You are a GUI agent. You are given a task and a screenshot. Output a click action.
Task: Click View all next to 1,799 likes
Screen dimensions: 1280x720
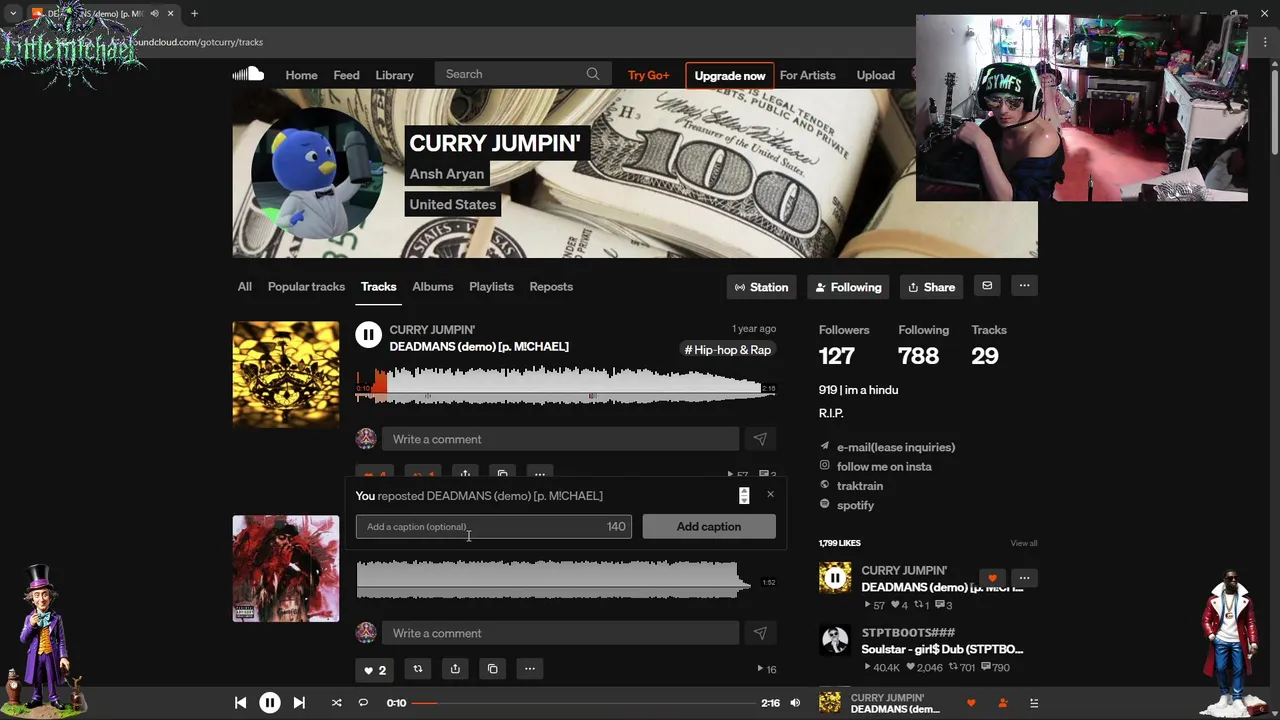(1023, 543)
